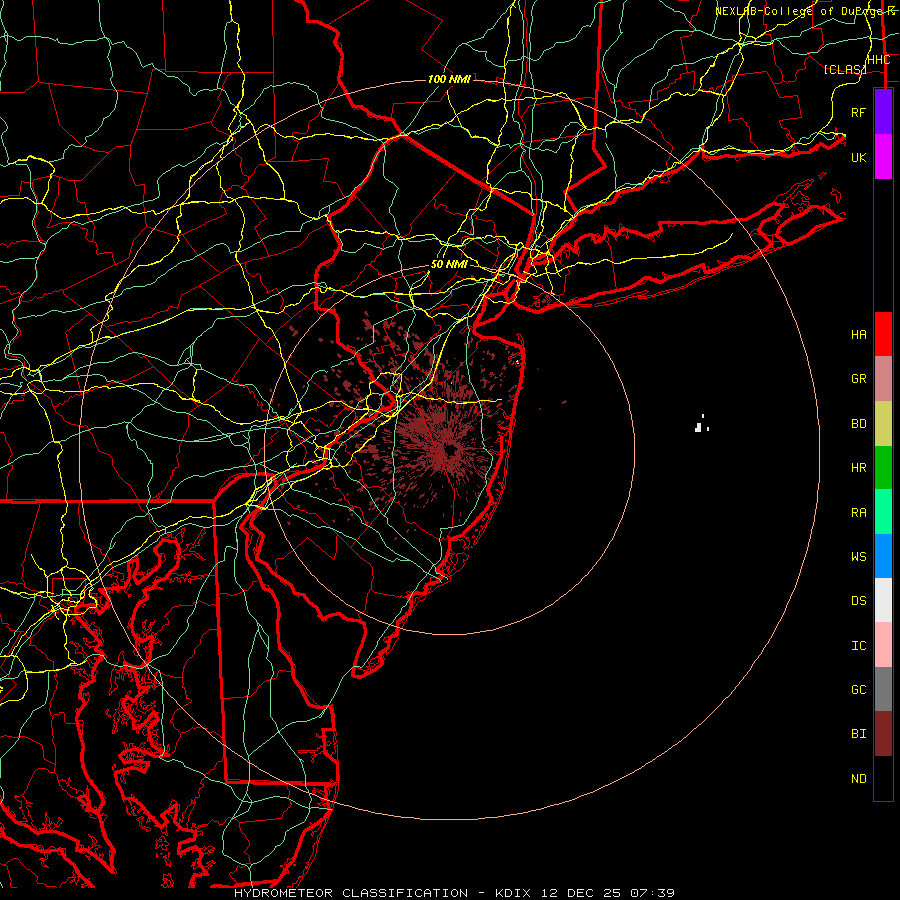Click the "RA" legend label
The width and height of the screenshot is (900, 900).
coord(859,513)
